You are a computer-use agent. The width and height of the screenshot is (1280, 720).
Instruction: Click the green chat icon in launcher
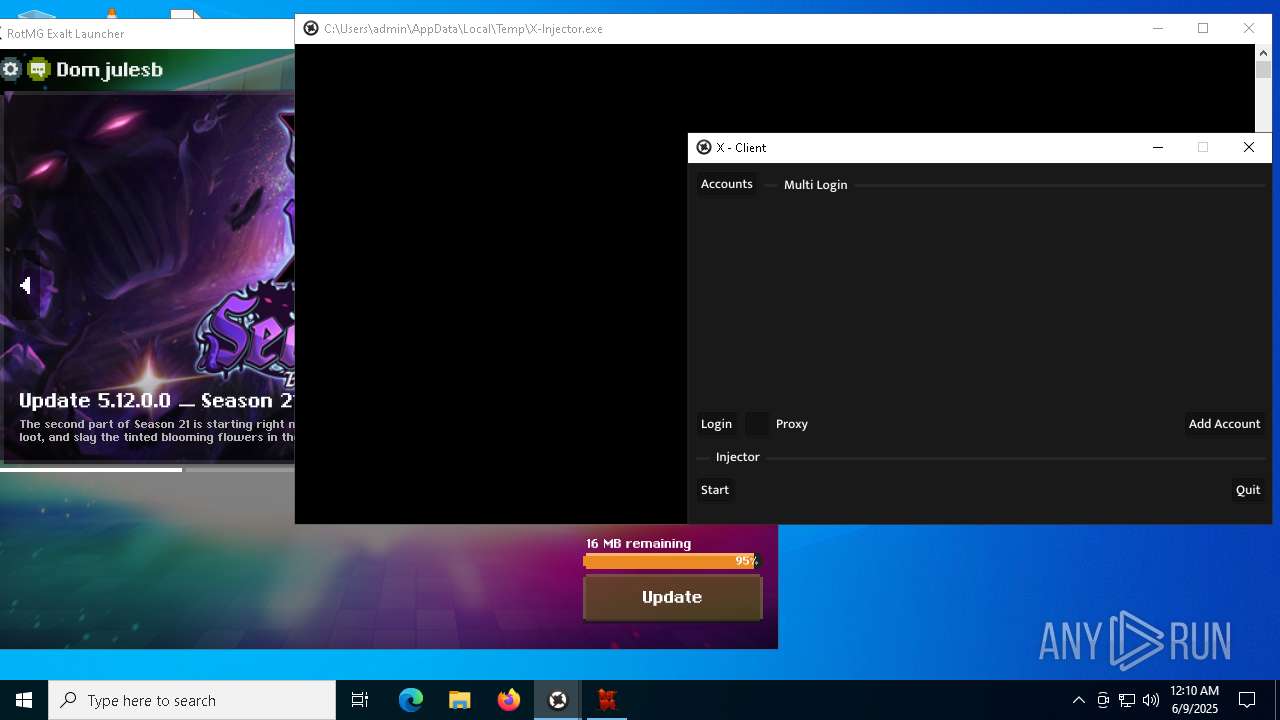pos(39,69)
